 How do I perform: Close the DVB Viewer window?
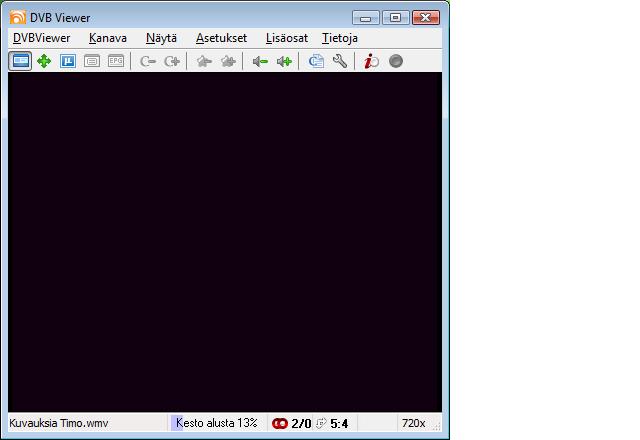(426, 18)
